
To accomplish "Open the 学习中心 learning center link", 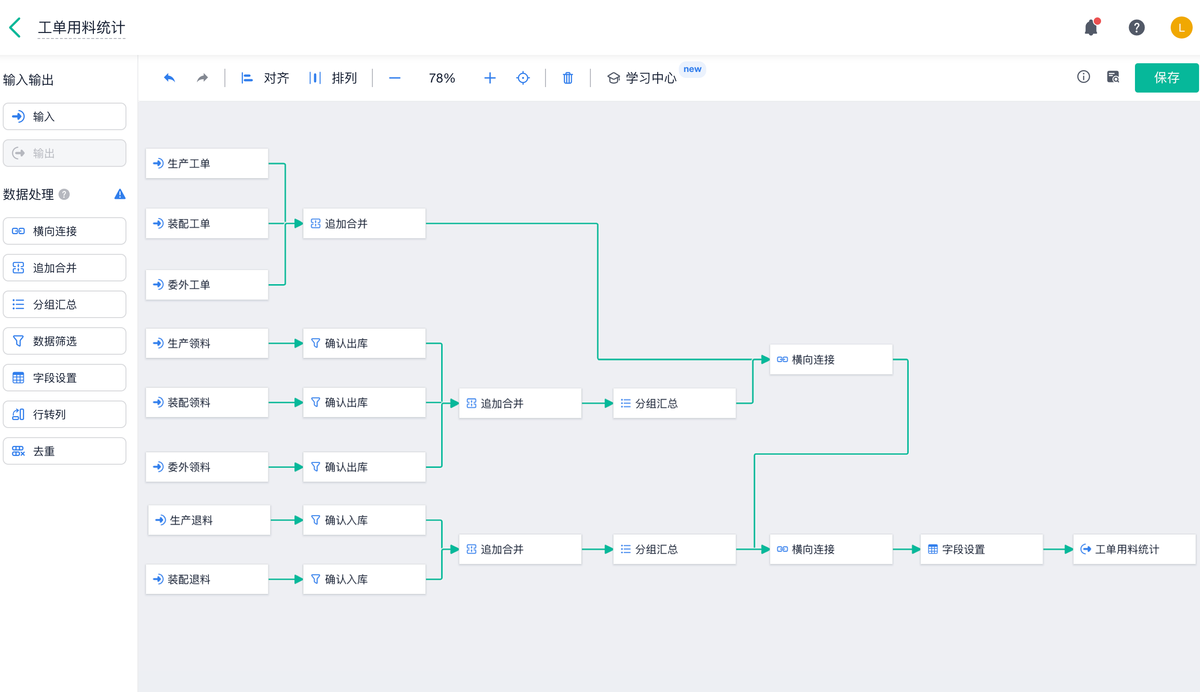I will (642, 78).
